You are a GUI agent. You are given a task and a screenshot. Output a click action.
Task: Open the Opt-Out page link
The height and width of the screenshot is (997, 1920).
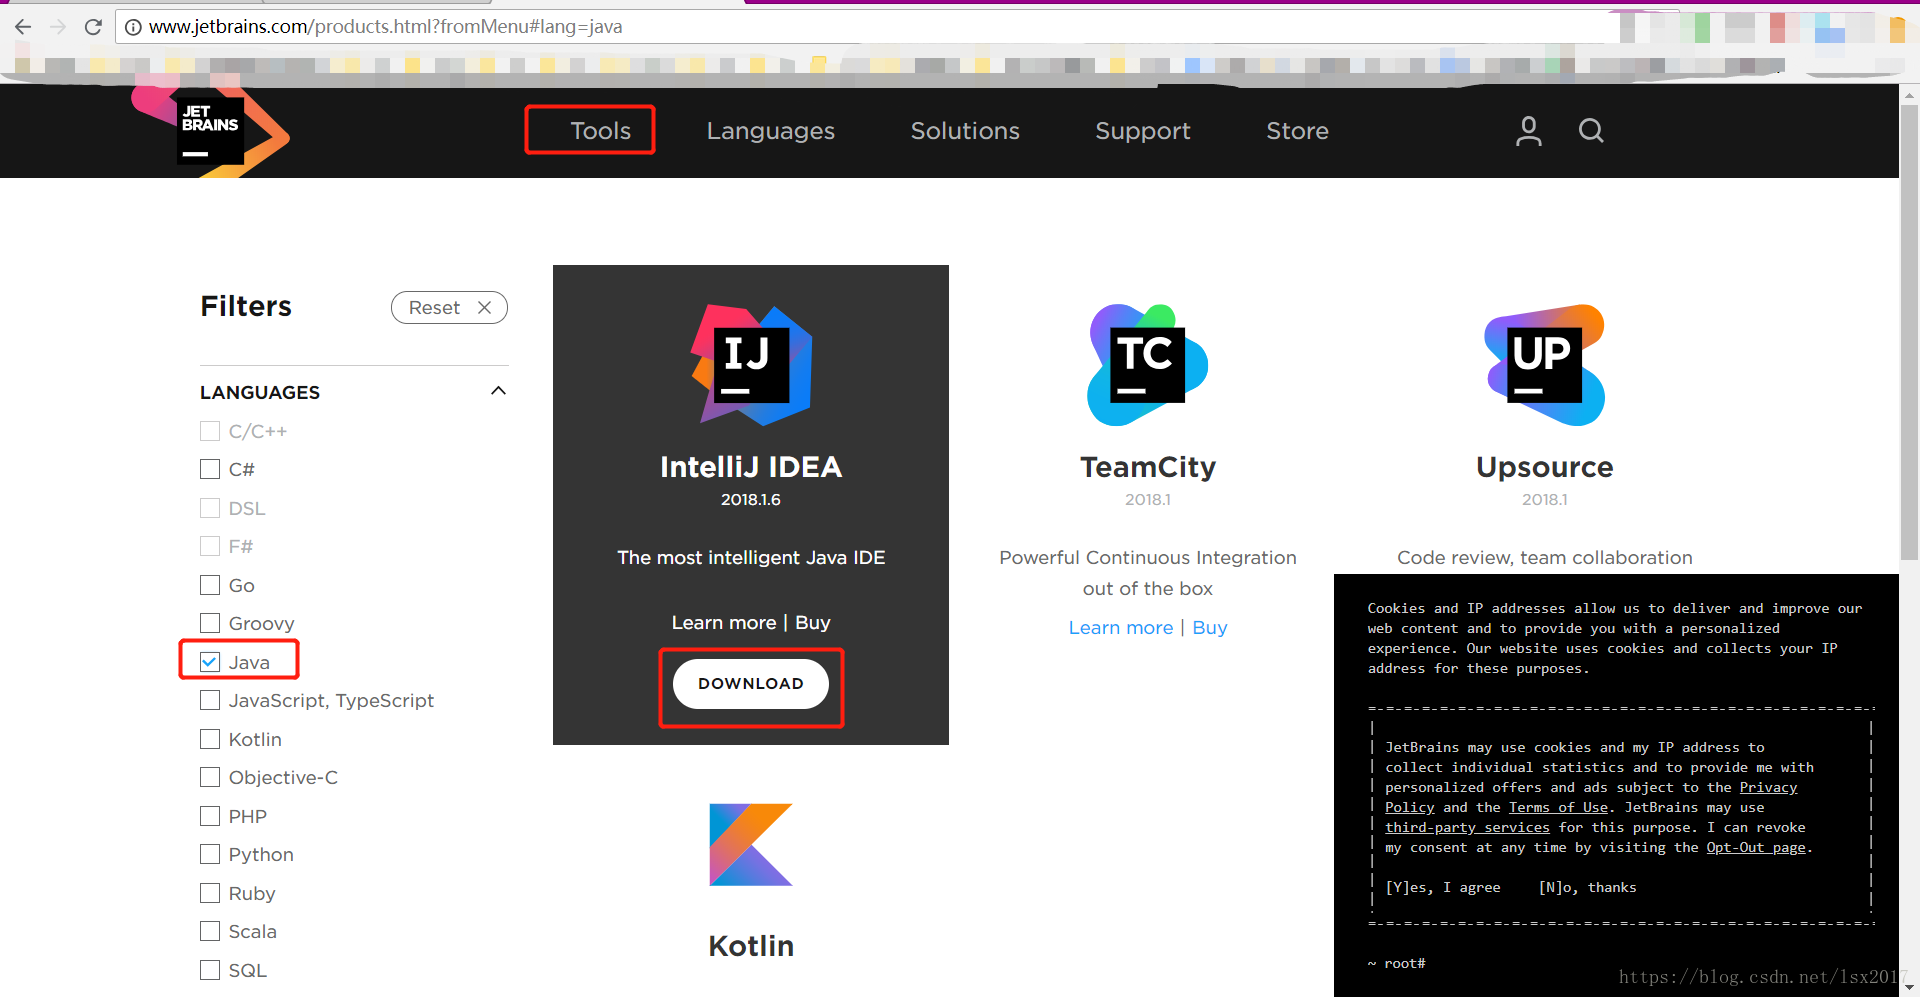(1756, 848)
